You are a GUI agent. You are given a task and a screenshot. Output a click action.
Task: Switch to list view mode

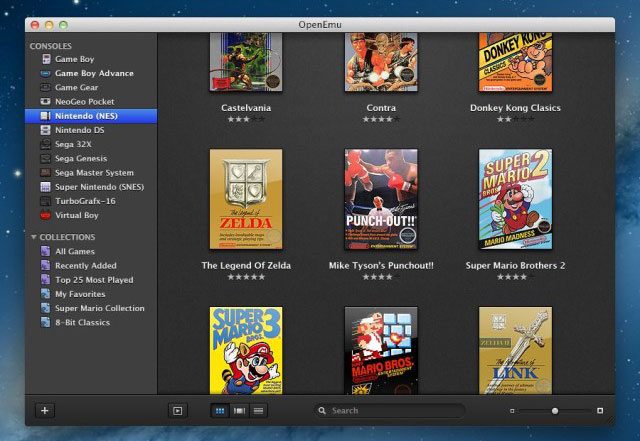(x=258, y=411)
